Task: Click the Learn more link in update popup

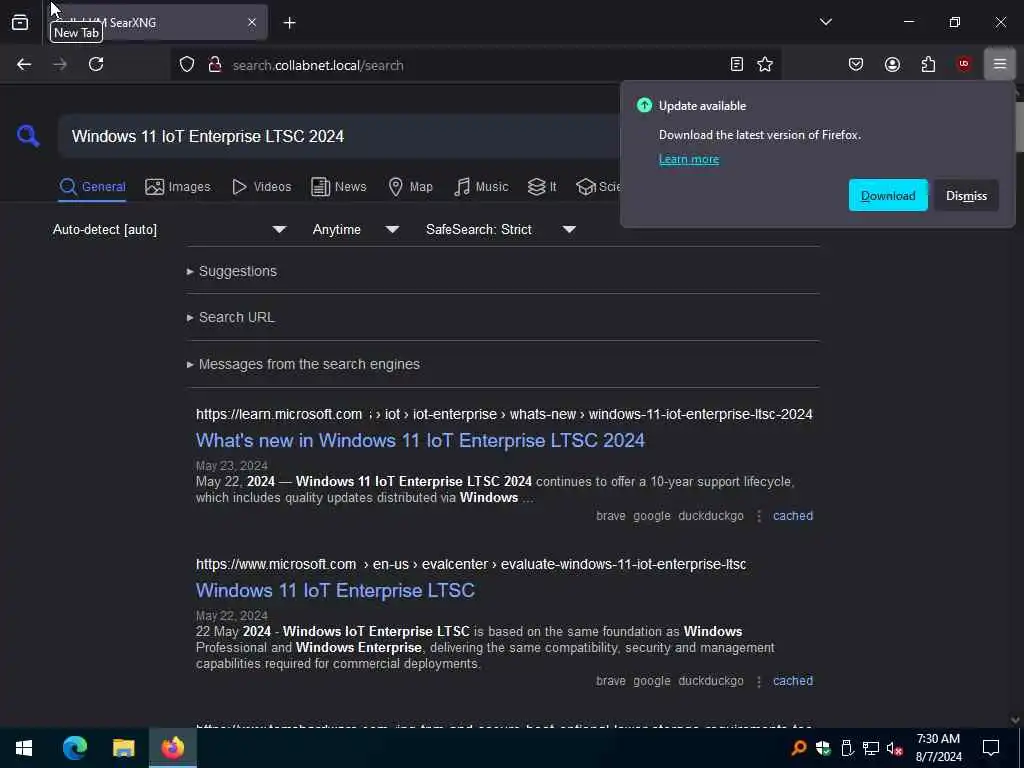Action: click(688, 159)
